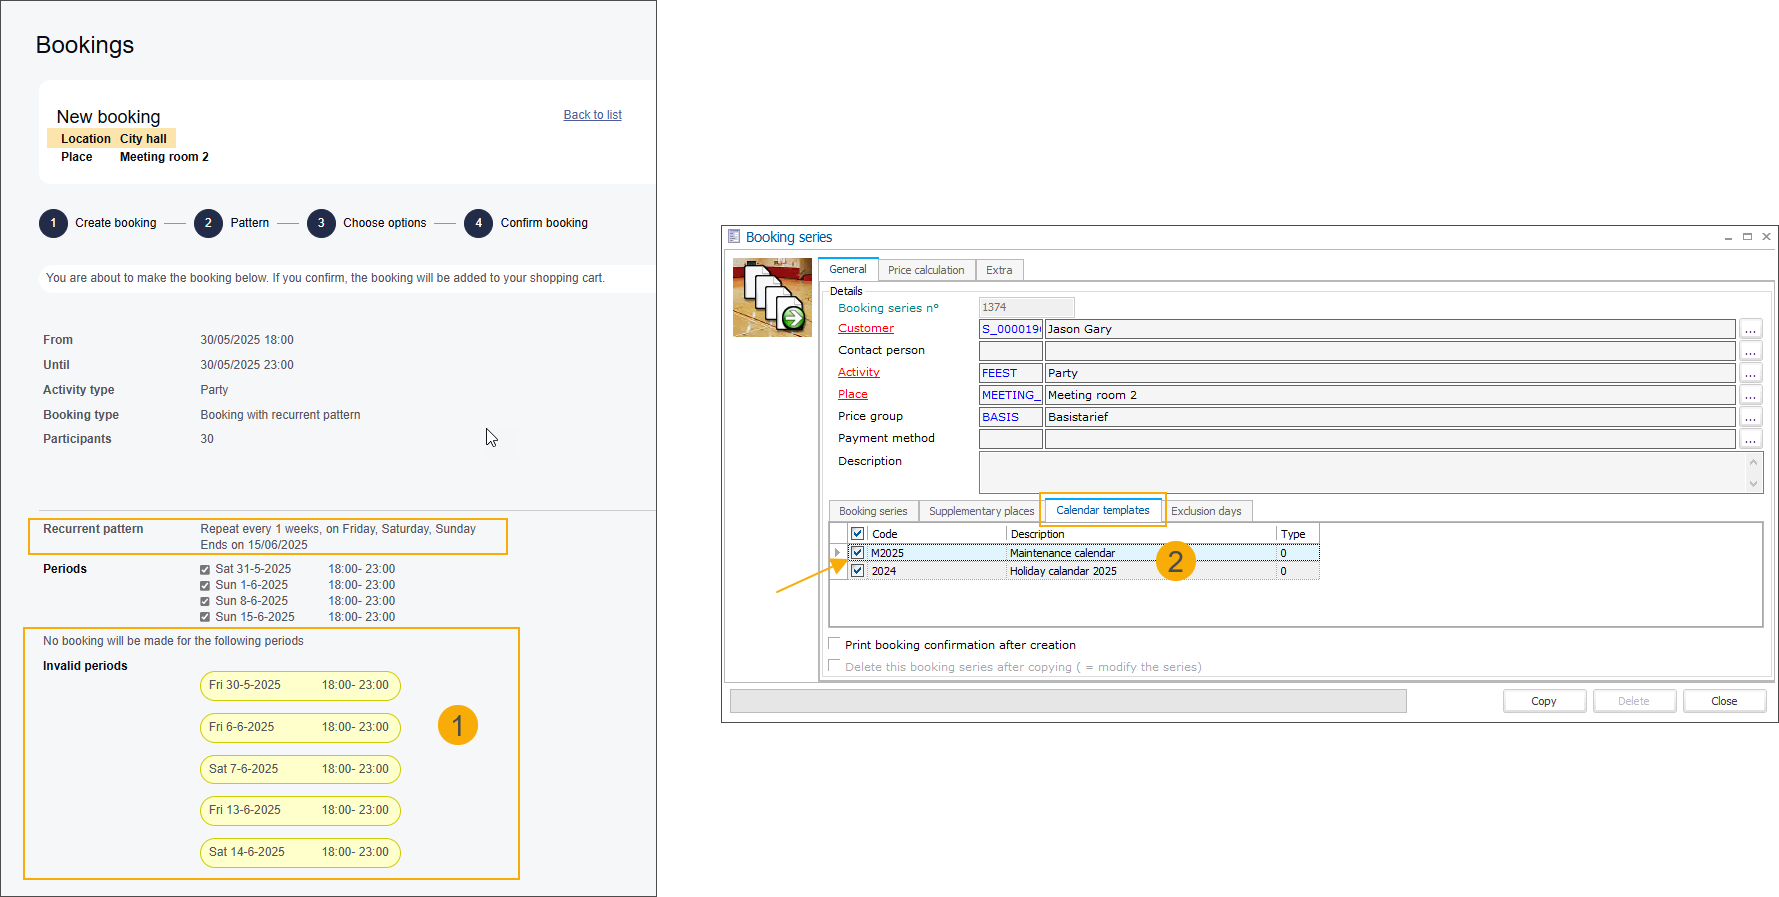Select the Fri 30-5-2025 invalid period
This screenshot has height=897, width=1779.
click(x=300, y=686)
